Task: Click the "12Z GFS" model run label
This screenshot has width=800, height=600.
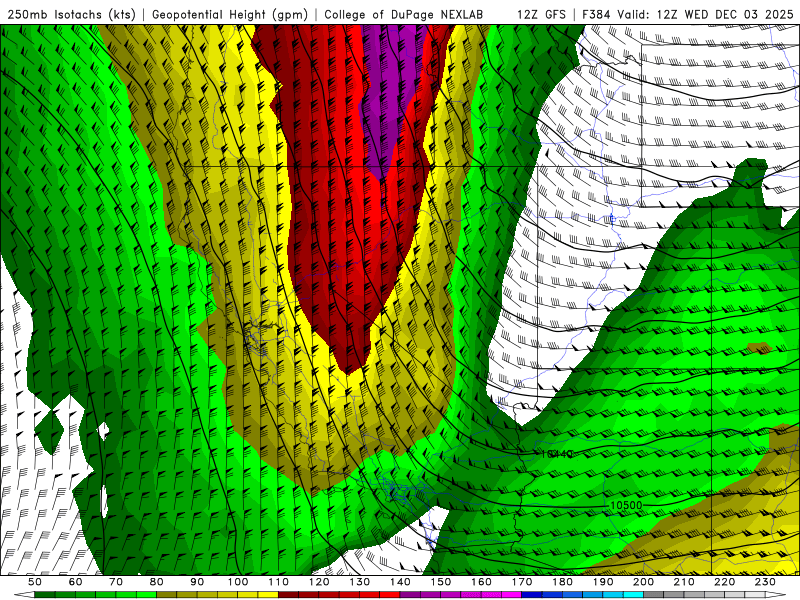Action: 541,14
